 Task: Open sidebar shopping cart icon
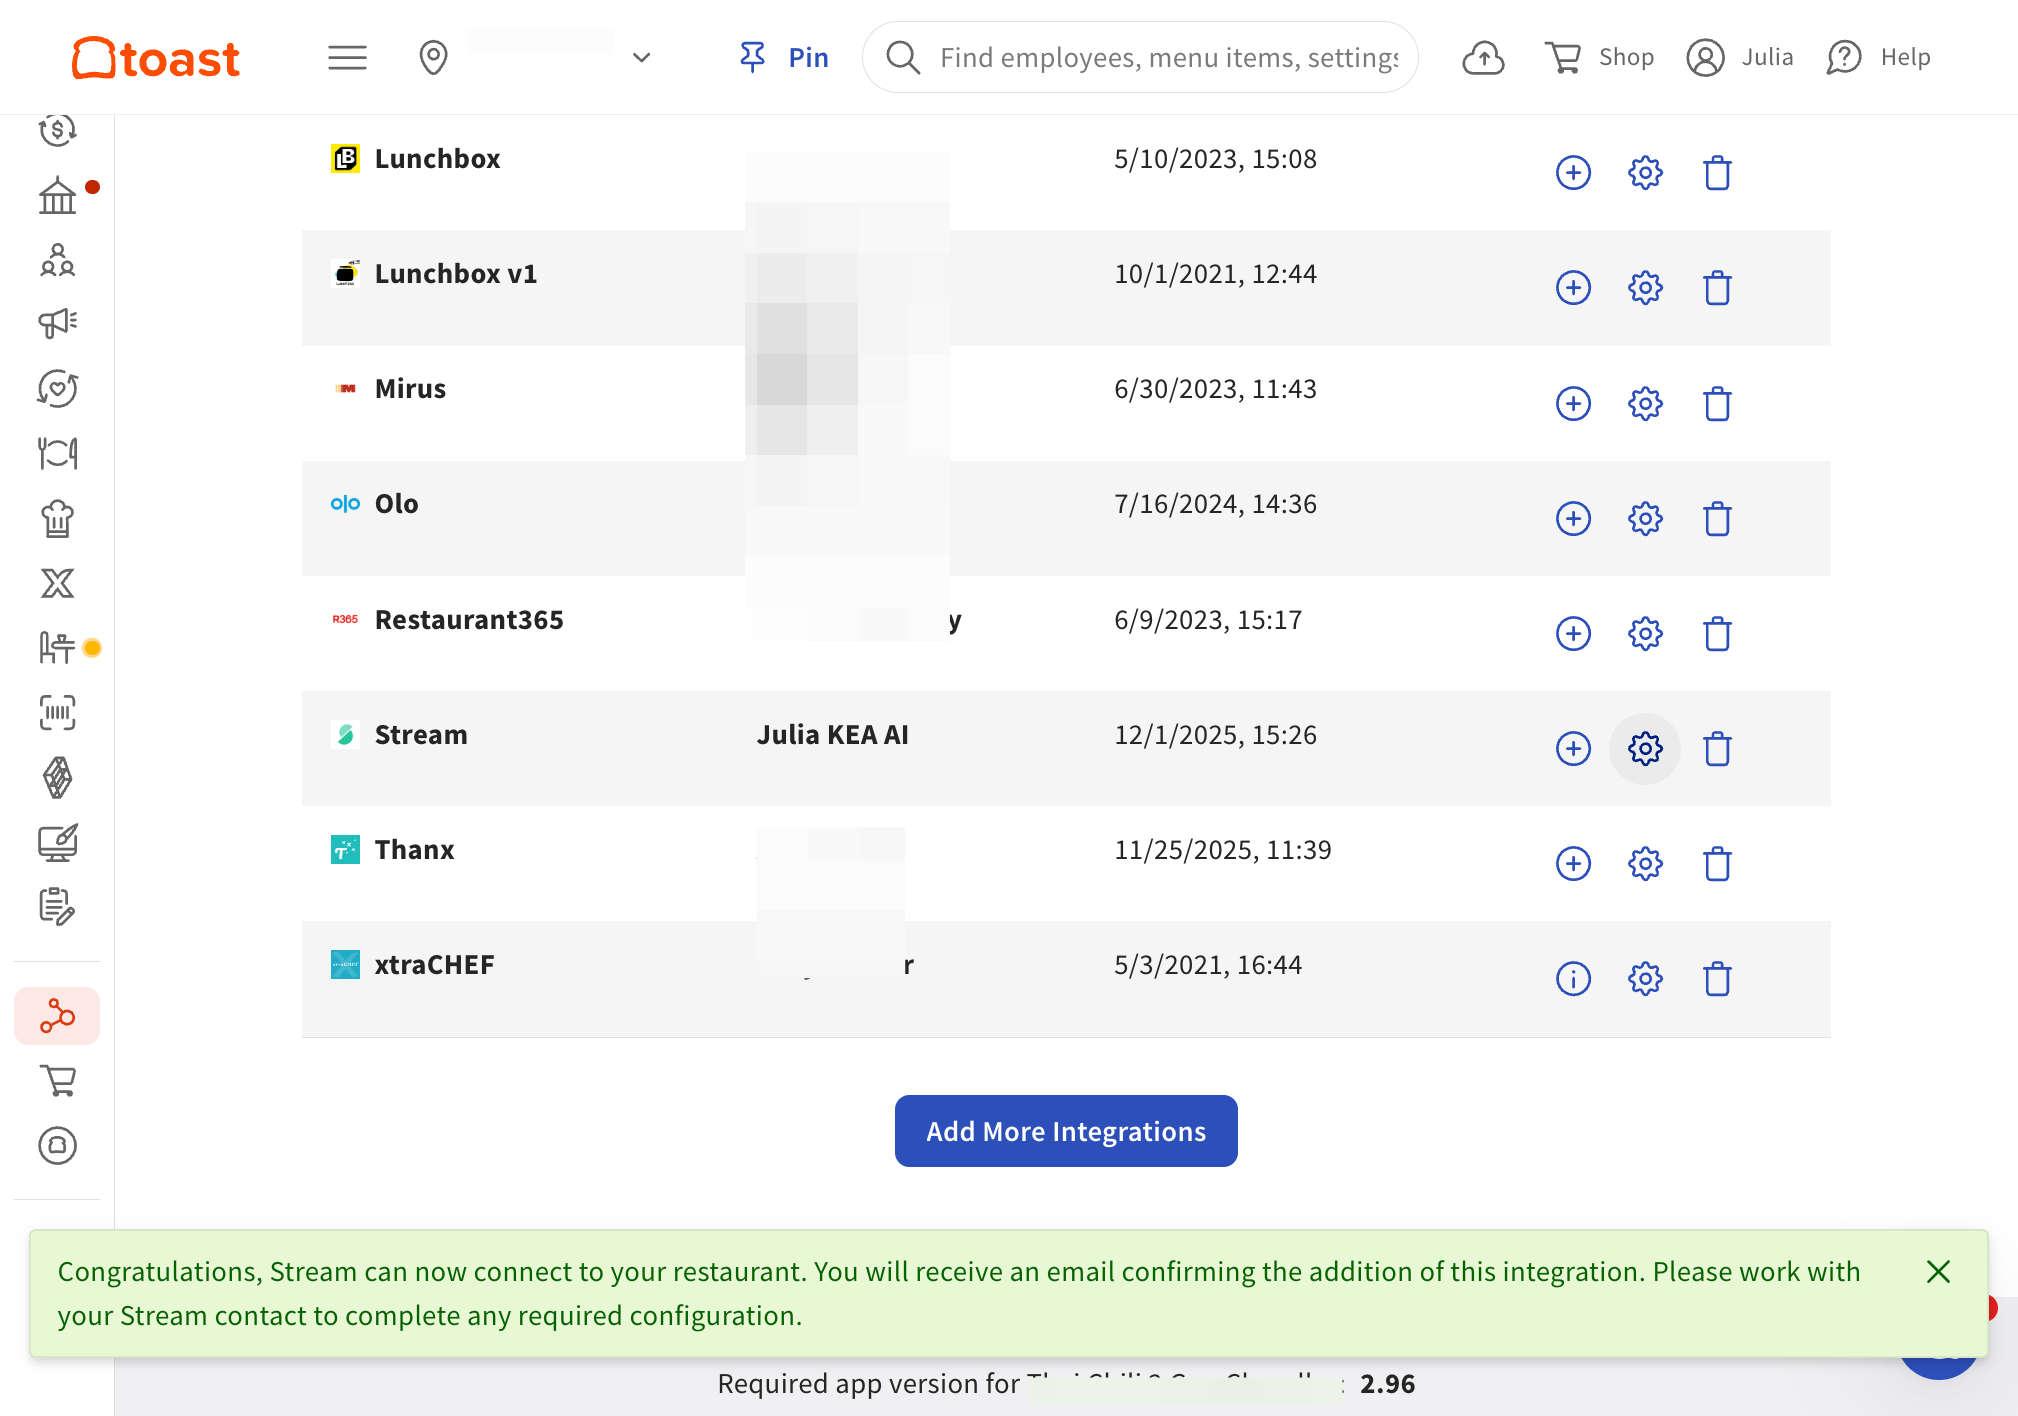[x=58, y=1081]
